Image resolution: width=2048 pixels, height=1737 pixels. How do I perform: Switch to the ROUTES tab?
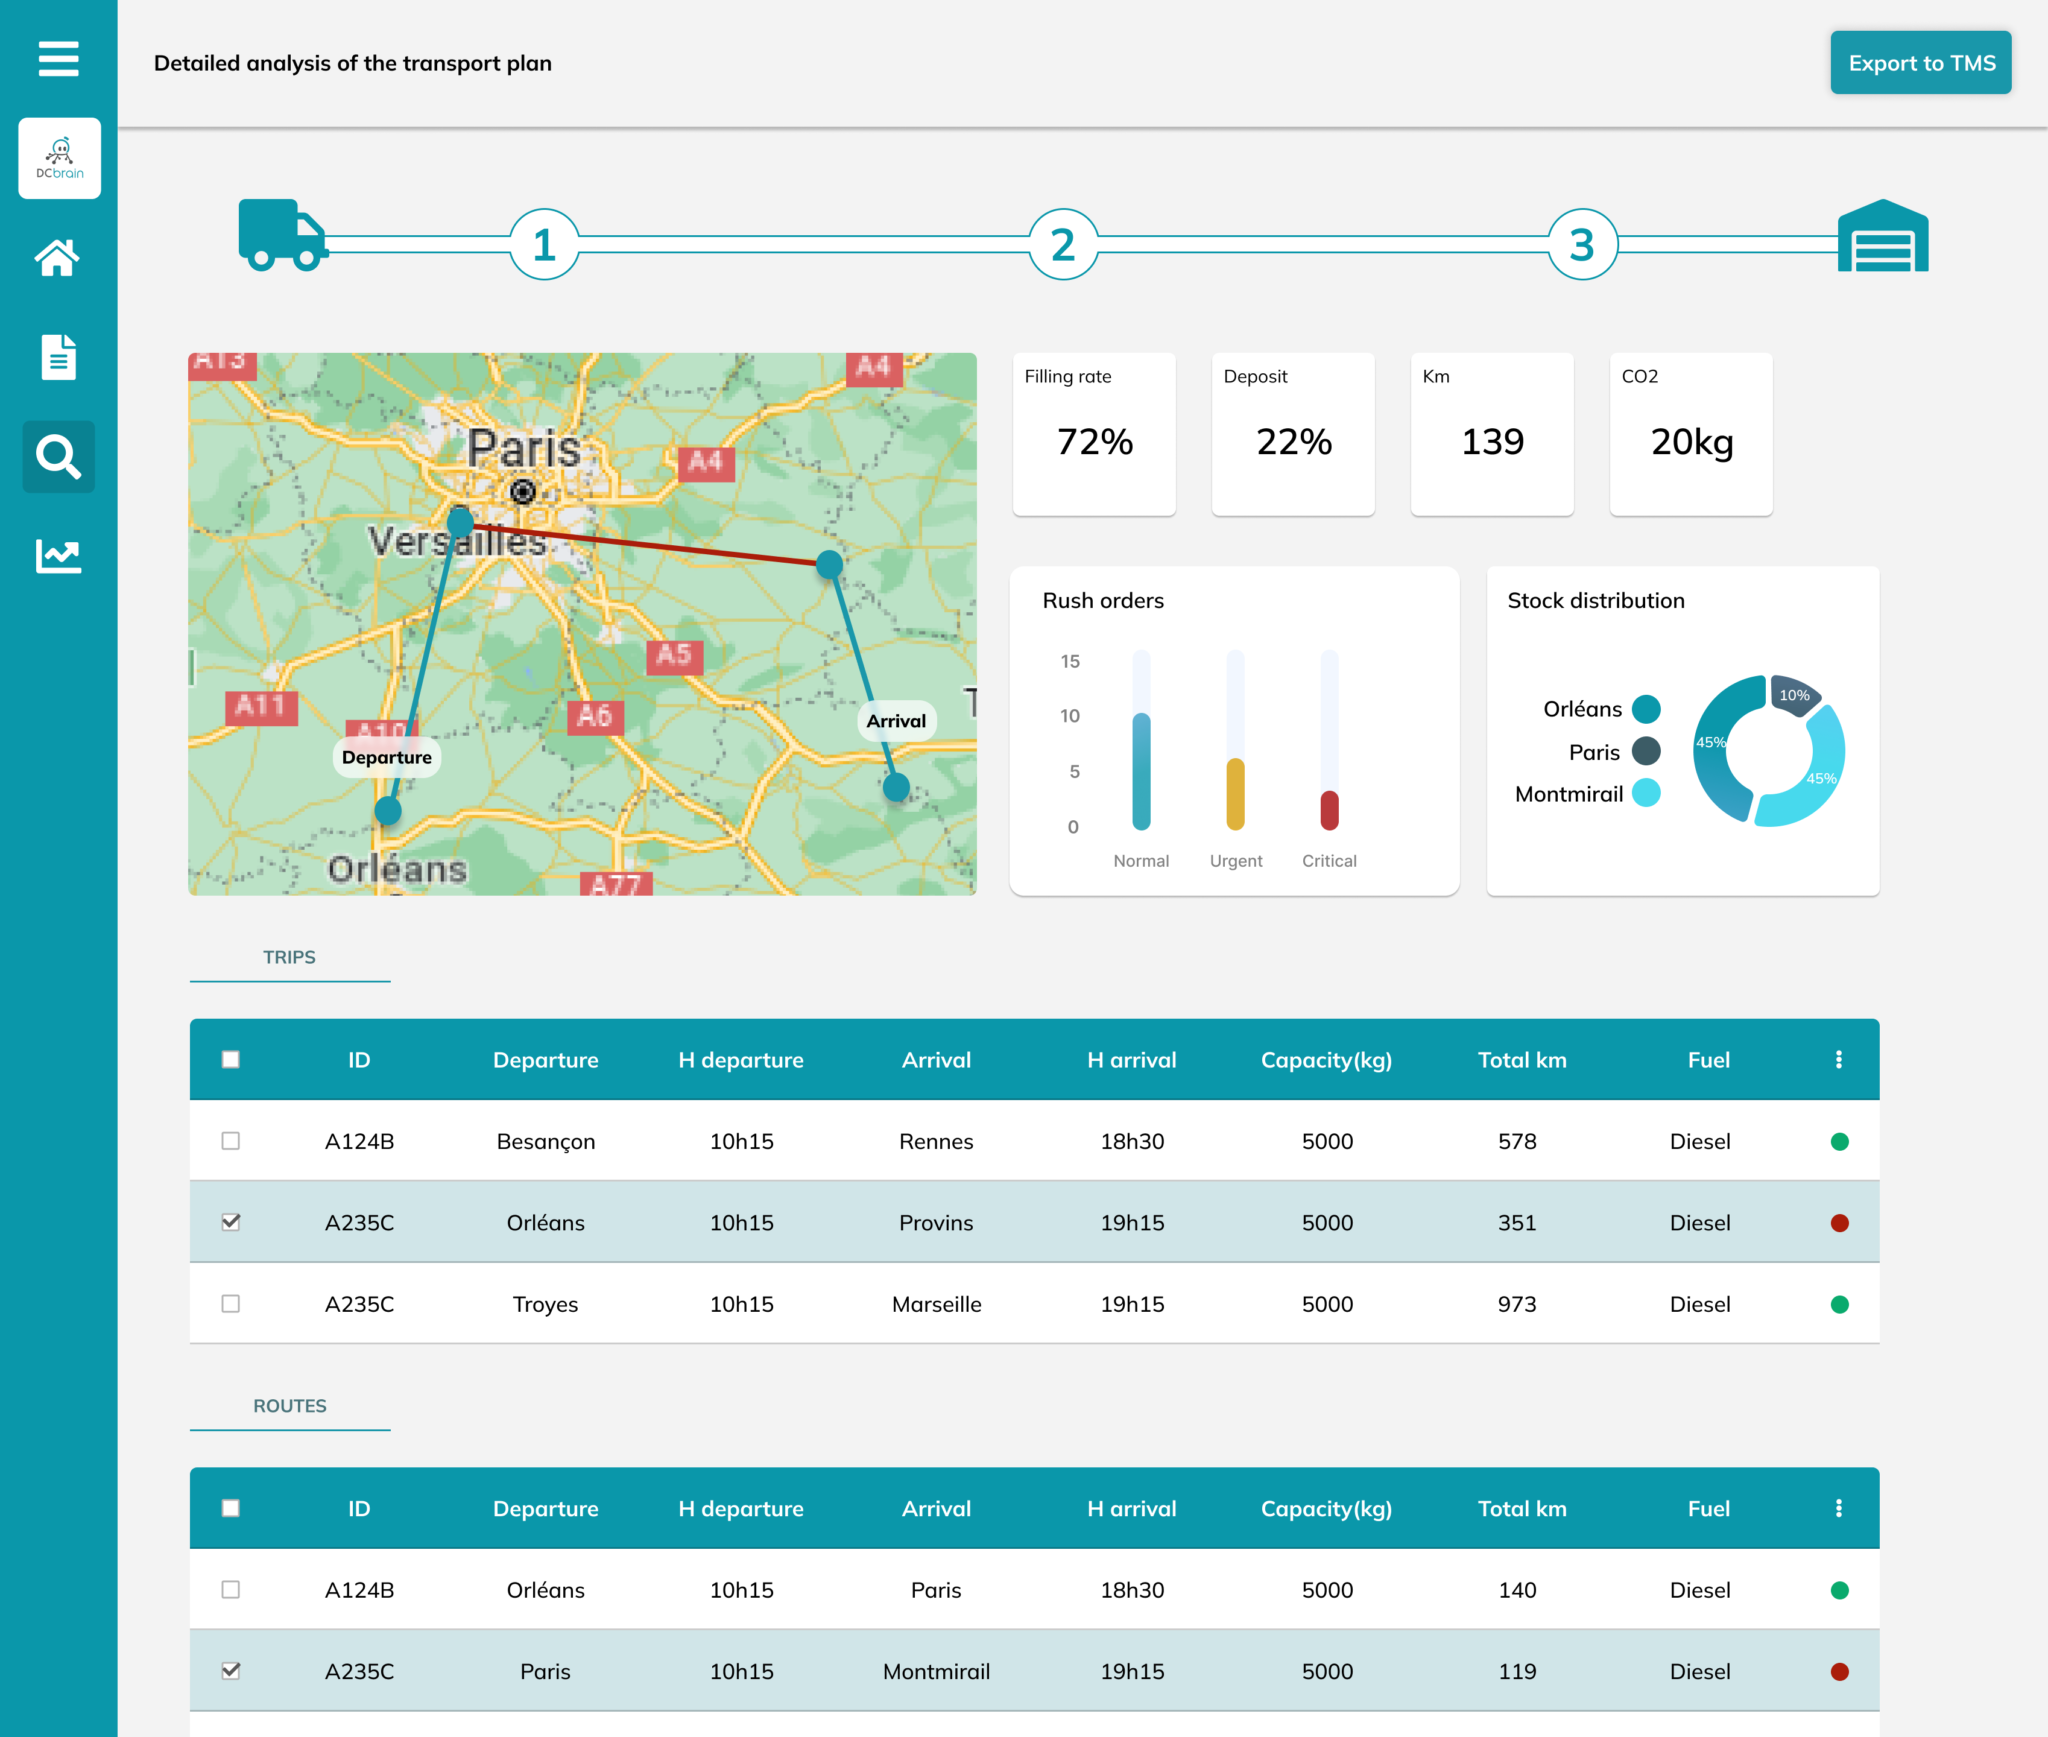point(290,1405)
